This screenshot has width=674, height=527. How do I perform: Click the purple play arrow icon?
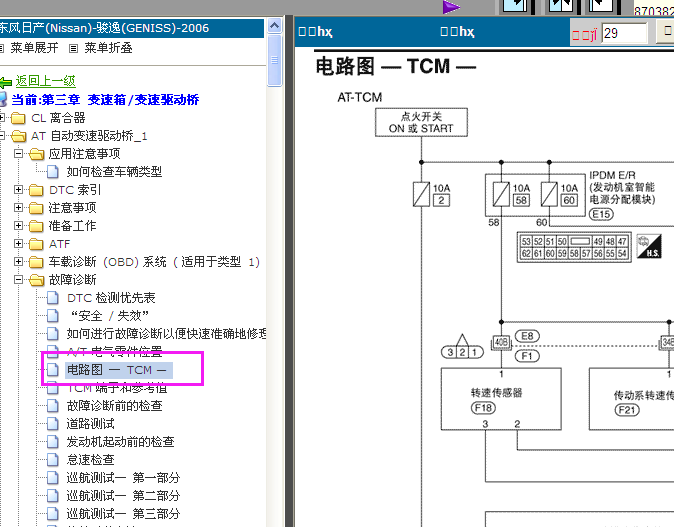point(451,6)
